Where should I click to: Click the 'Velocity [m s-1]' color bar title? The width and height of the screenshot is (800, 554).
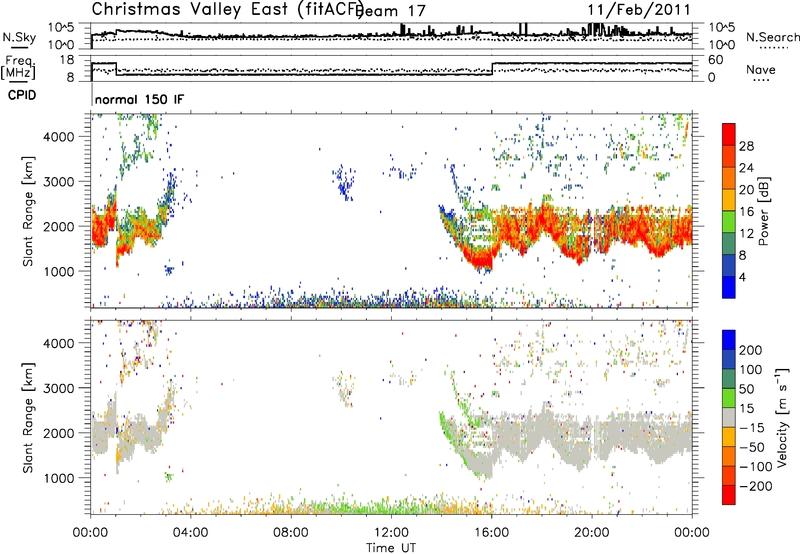(x=782, y=417)
